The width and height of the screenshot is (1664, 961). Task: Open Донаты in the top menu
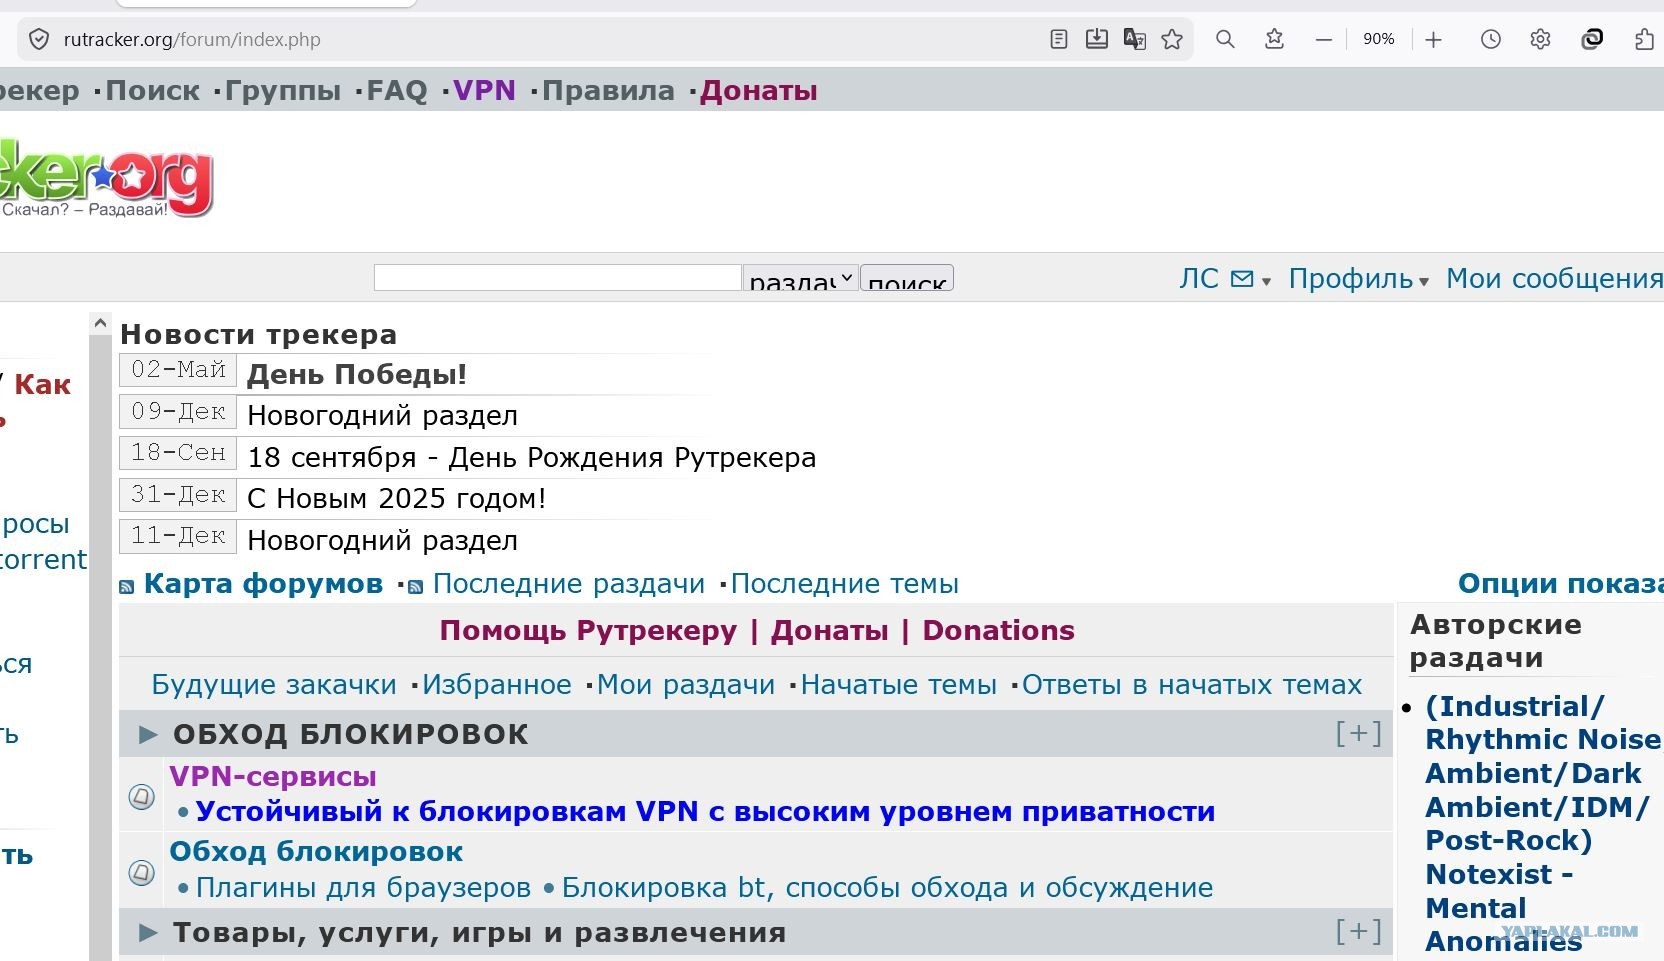pyautogui.click(x=759, y=91)
